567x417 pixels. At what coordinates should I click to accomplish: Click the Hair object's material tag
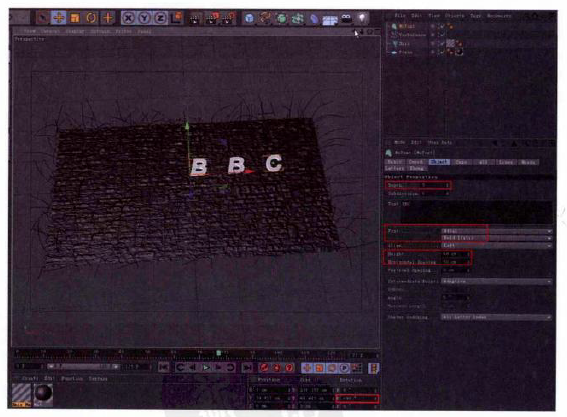(450, 43)
